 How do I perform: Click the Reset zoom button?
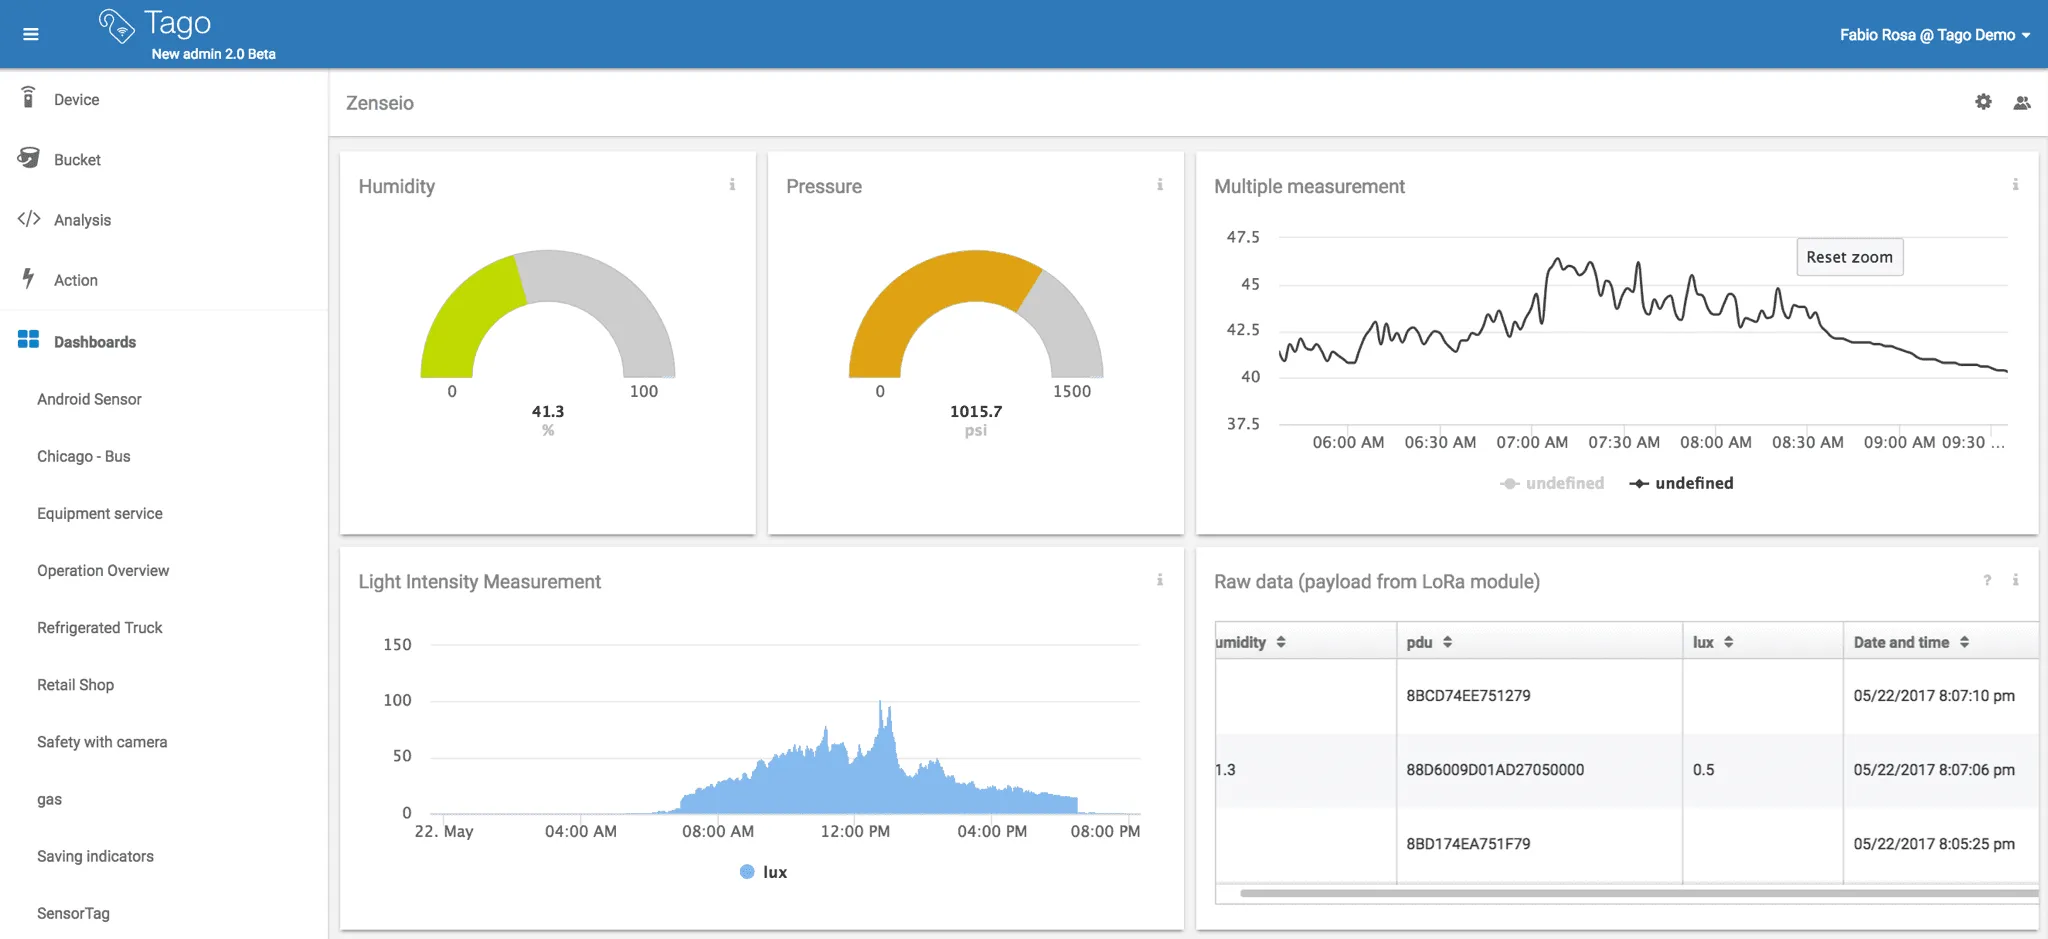pyautogui.click(x=1849, y=257)
